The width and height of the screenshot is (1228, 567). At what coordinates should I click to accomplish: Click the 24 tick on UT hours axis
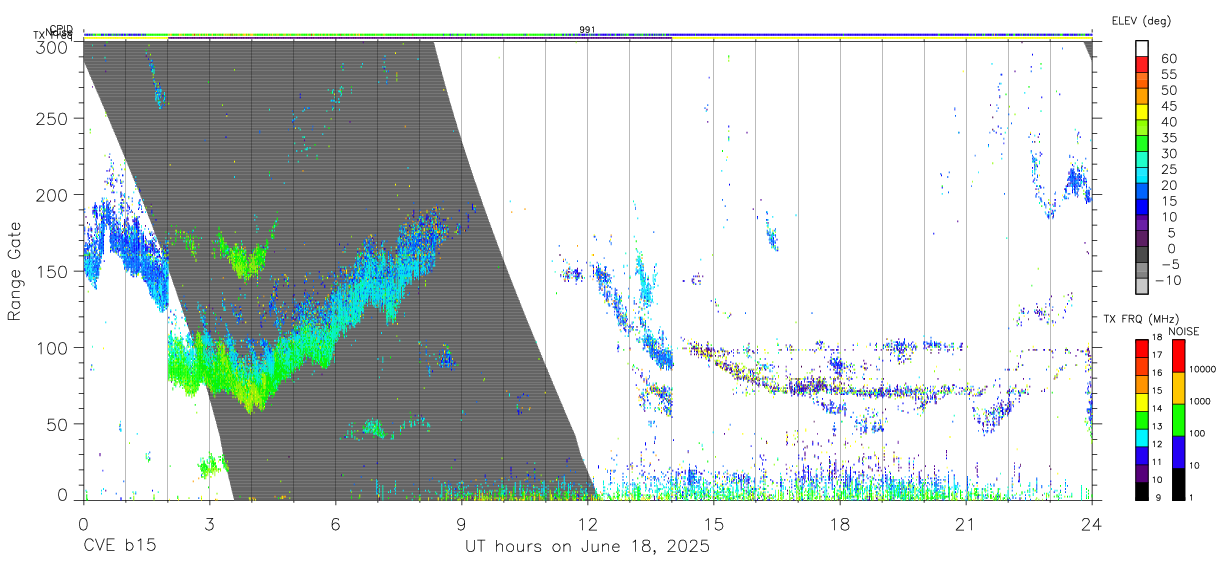[1091, 524]
